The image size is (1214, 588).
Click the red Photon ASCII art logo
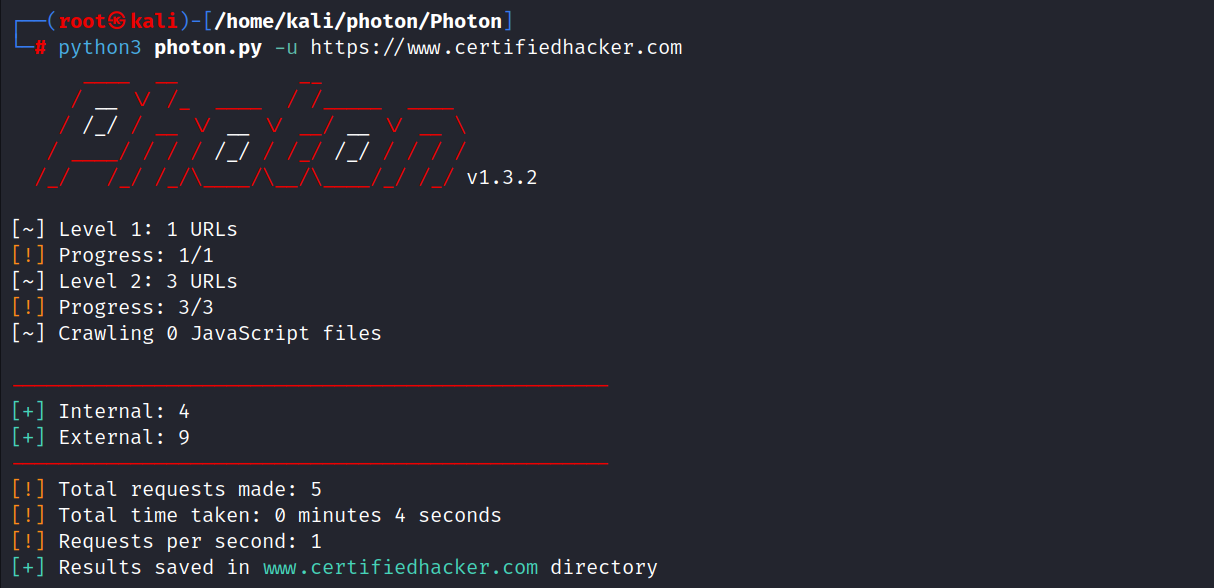pos(250,128)
